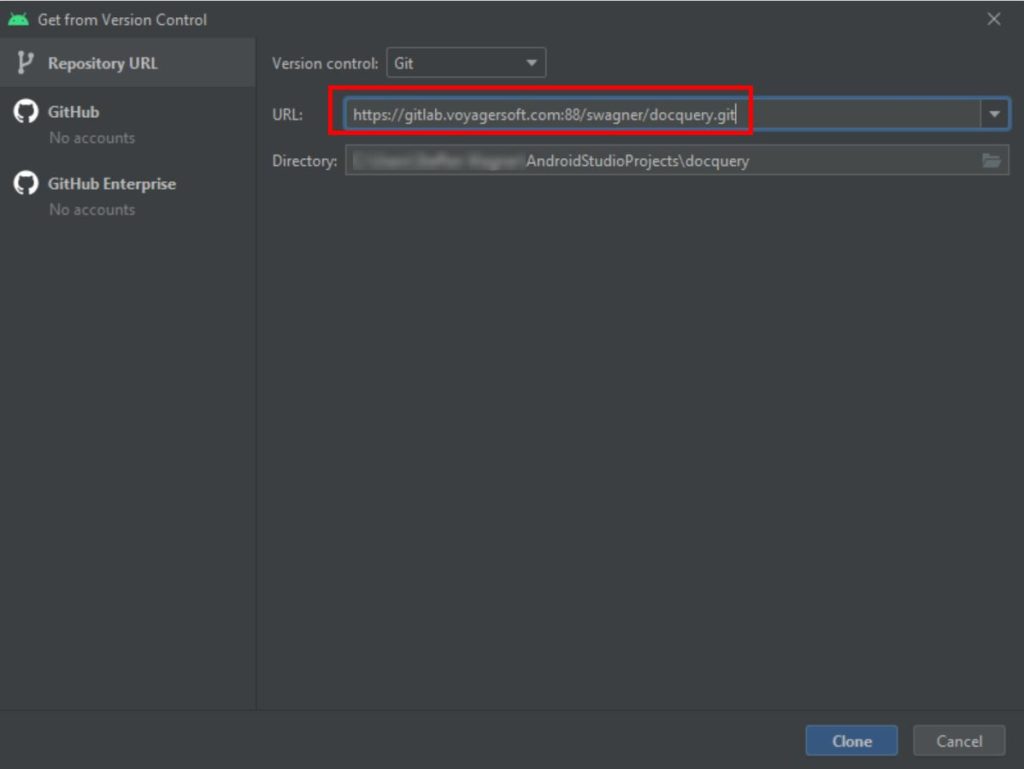Browse for folder in Directory field
1024x769 pixels.
[x=991, y=161]
